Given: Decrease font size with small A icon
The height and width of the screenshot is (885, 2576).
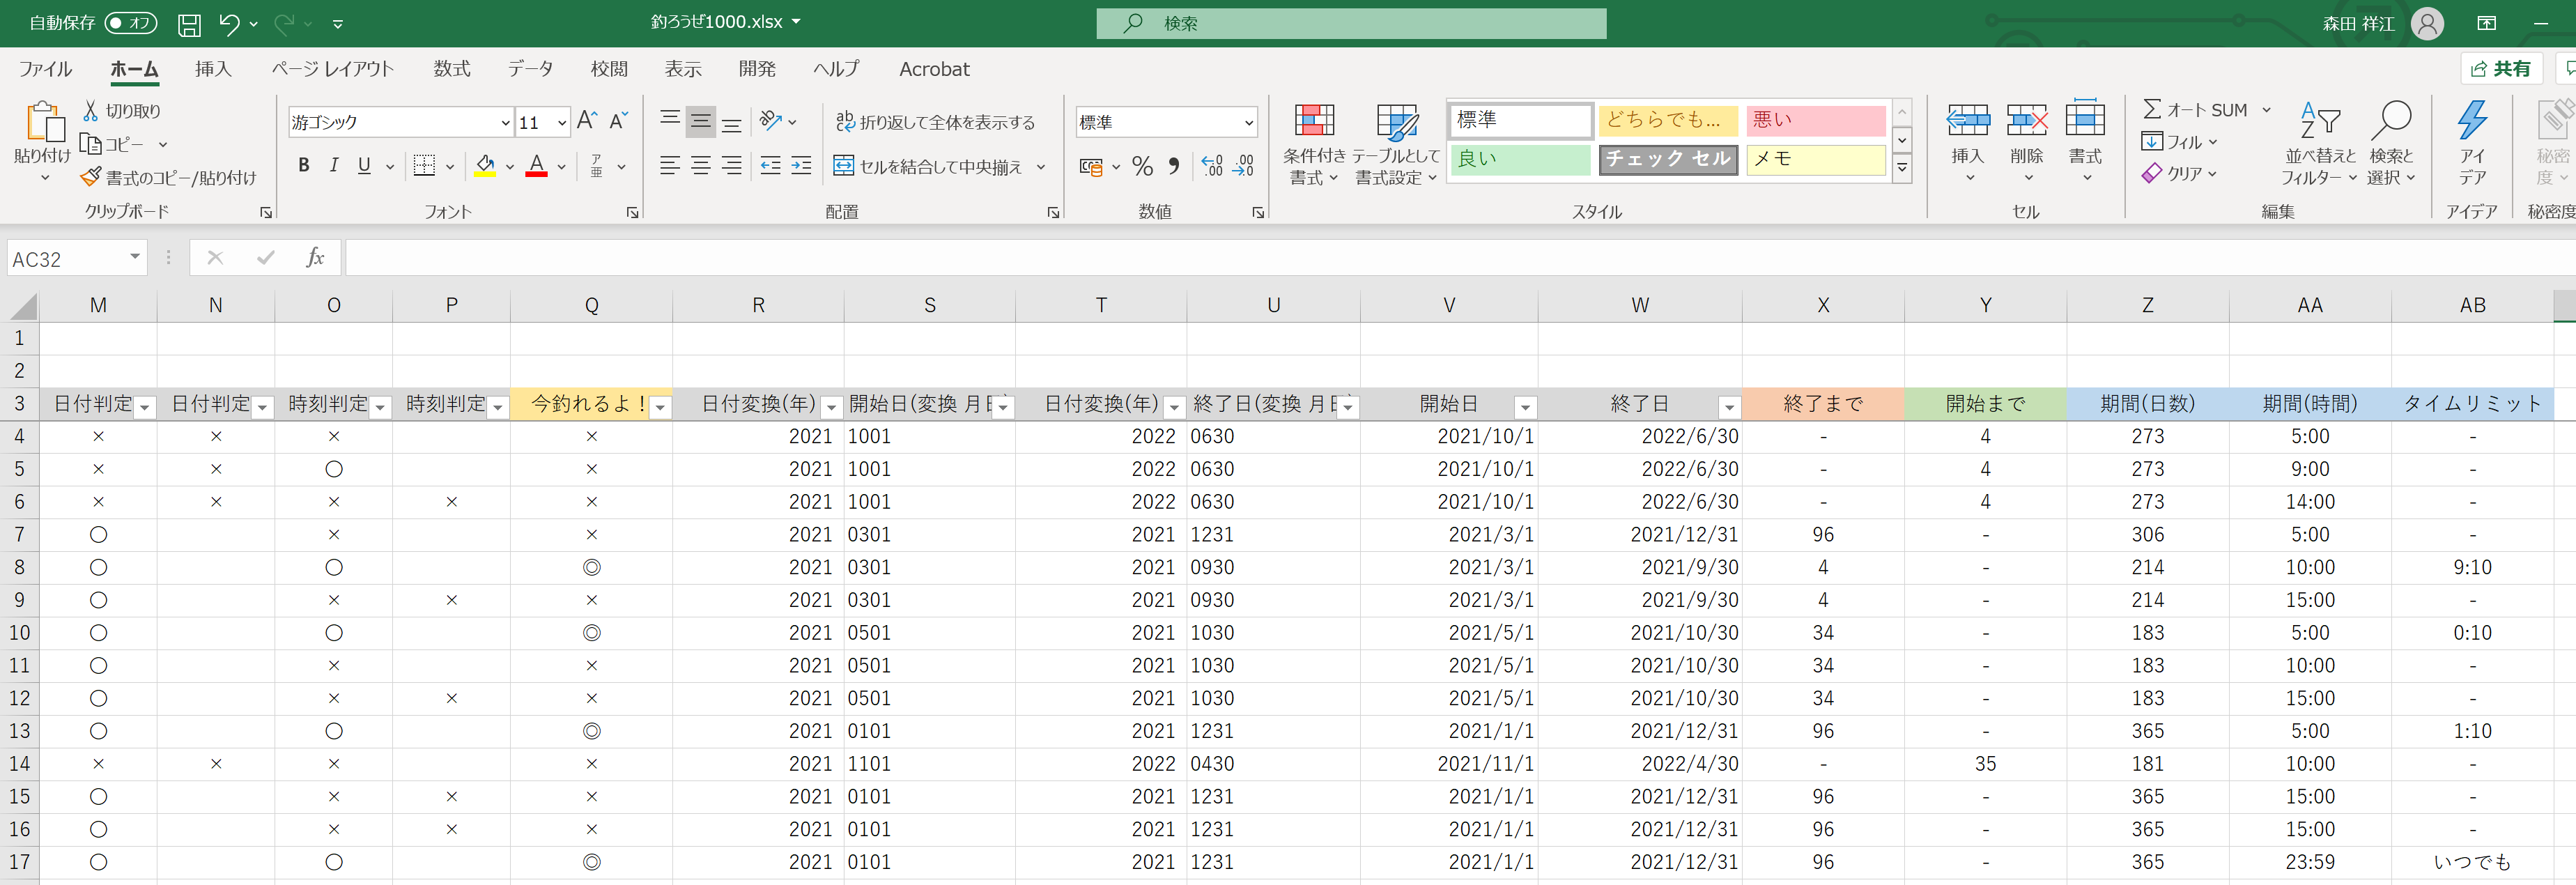Looking at the screenshot, I should click(619, 122).
